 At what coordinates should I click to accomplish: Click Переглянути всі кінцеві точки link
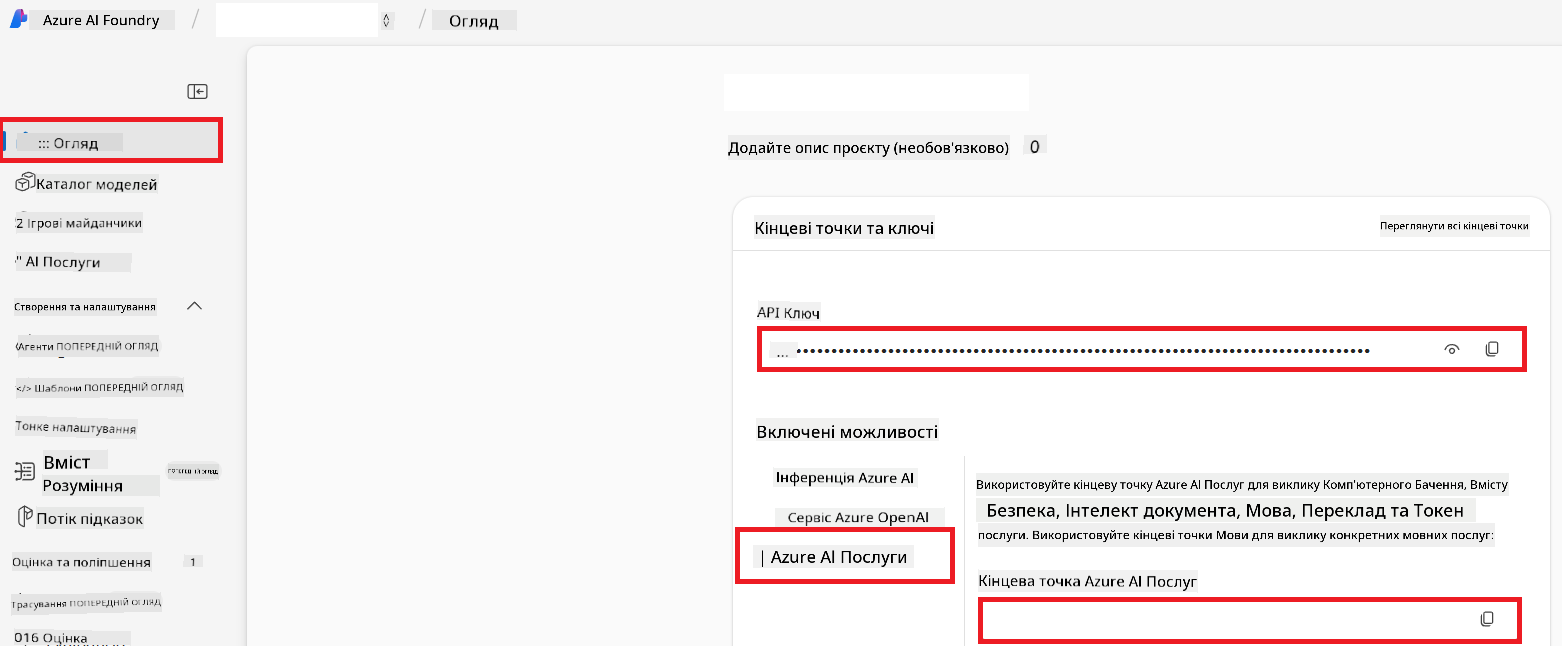click(x=1453, y=226)
